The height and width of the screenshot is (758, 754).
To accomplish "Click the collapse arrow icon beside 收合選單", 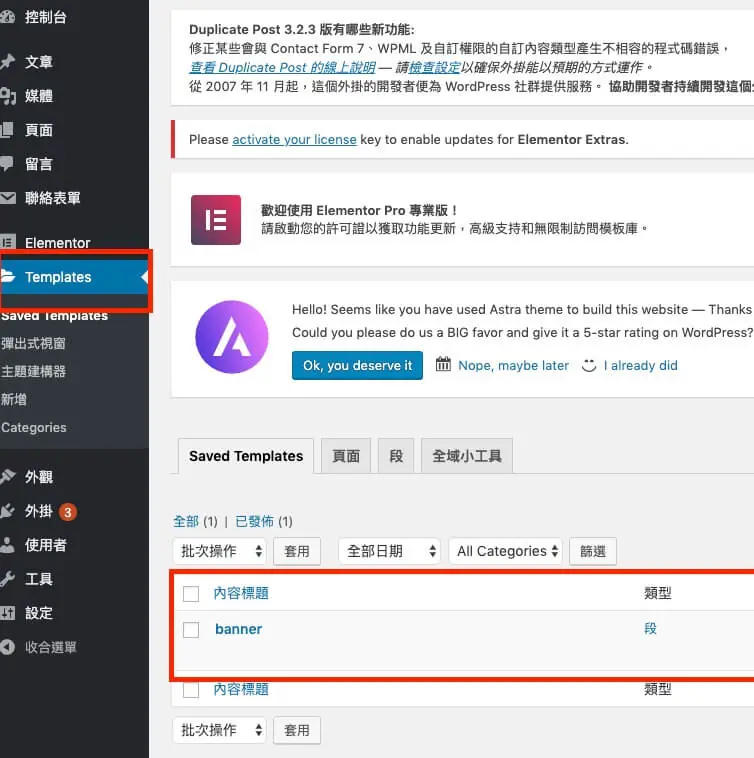I will [7, 647].
